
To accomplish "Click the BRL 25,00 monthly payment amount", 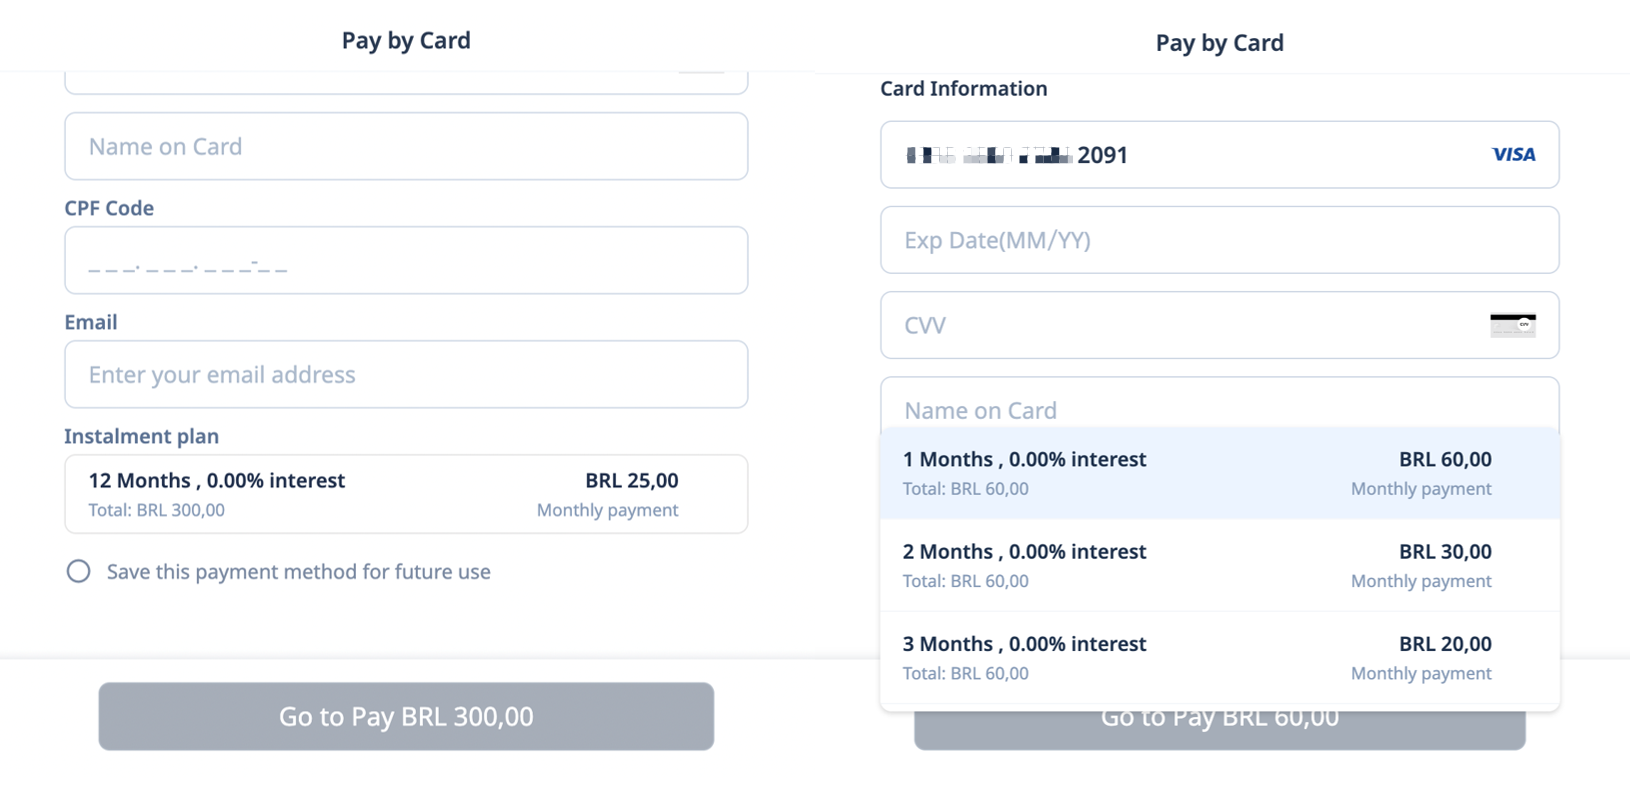I will (631, 480).
